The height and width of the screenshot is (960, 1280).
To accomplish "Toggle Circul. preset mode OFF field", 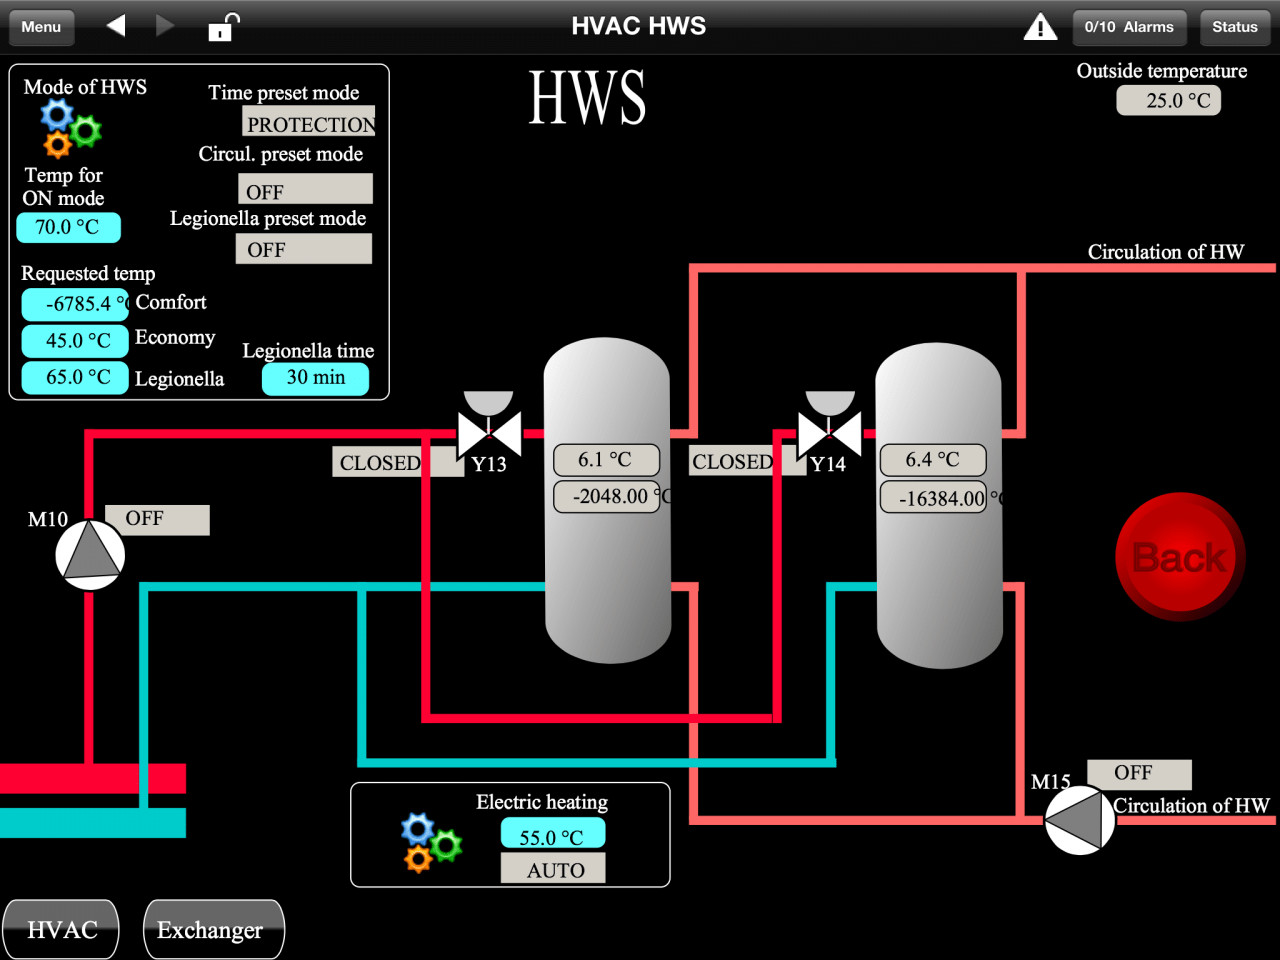I will point(305,190).
